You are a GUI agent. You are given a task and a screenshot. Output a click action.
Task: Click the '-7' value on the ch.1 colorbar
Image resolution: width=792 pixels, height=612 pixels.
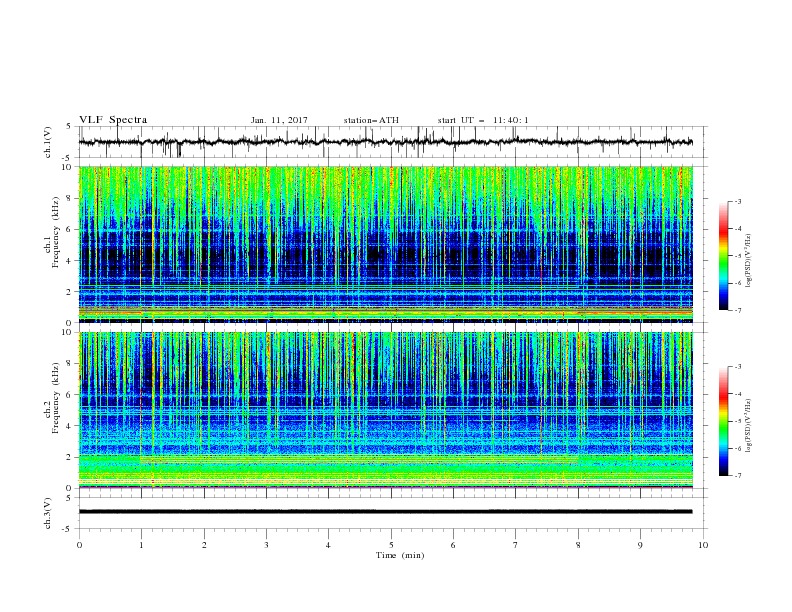(737, 310)
